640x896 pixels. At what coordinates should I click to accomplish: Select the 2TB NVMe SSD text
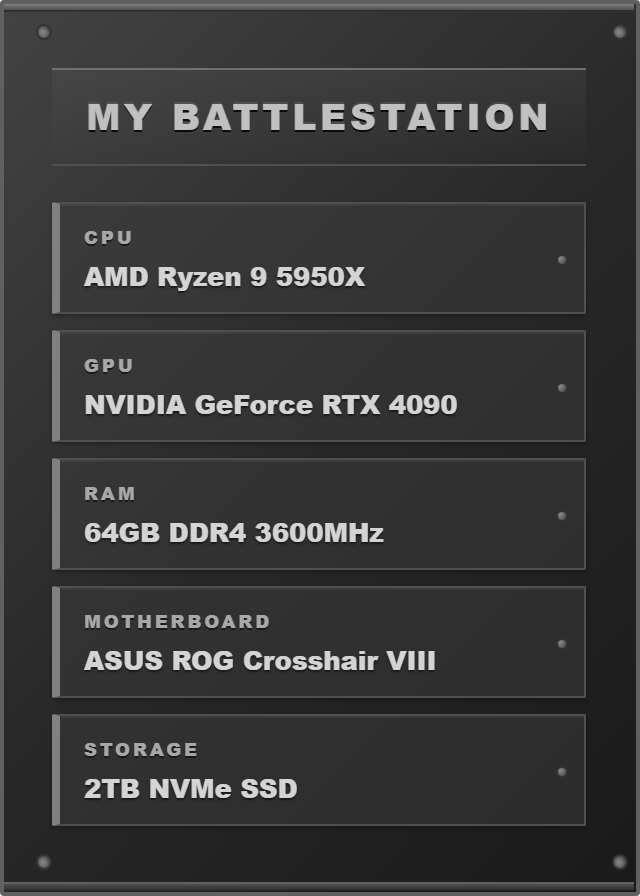(190, 789)
